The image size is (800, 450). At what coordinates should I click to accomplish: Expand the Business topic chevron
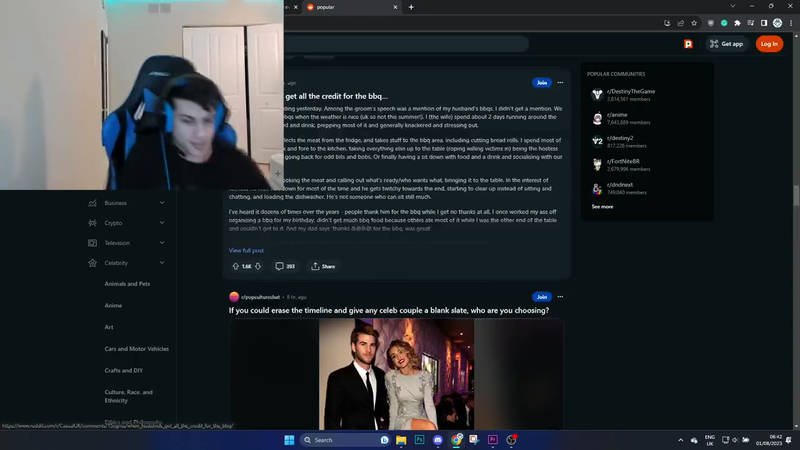click(x=162, y=203)
